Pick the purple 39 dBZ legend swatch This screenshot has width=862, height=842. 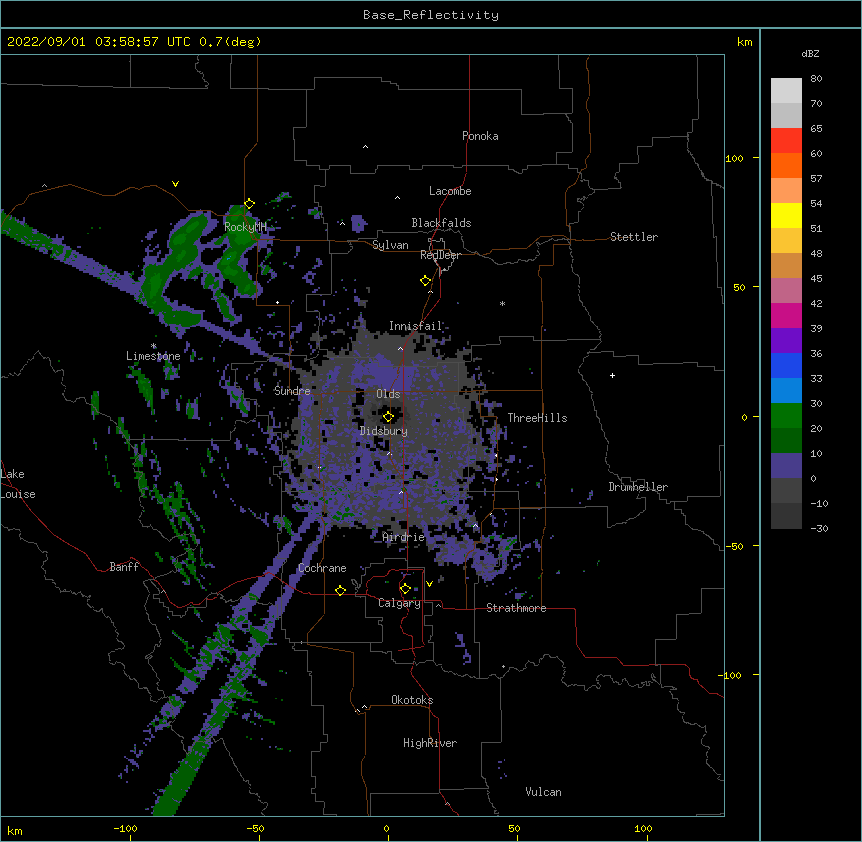786,341
